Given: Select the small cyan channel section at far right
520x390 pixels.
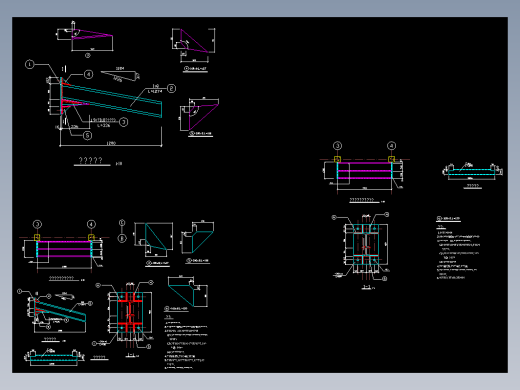Looking at the screenshot, I should coord(472,172).
